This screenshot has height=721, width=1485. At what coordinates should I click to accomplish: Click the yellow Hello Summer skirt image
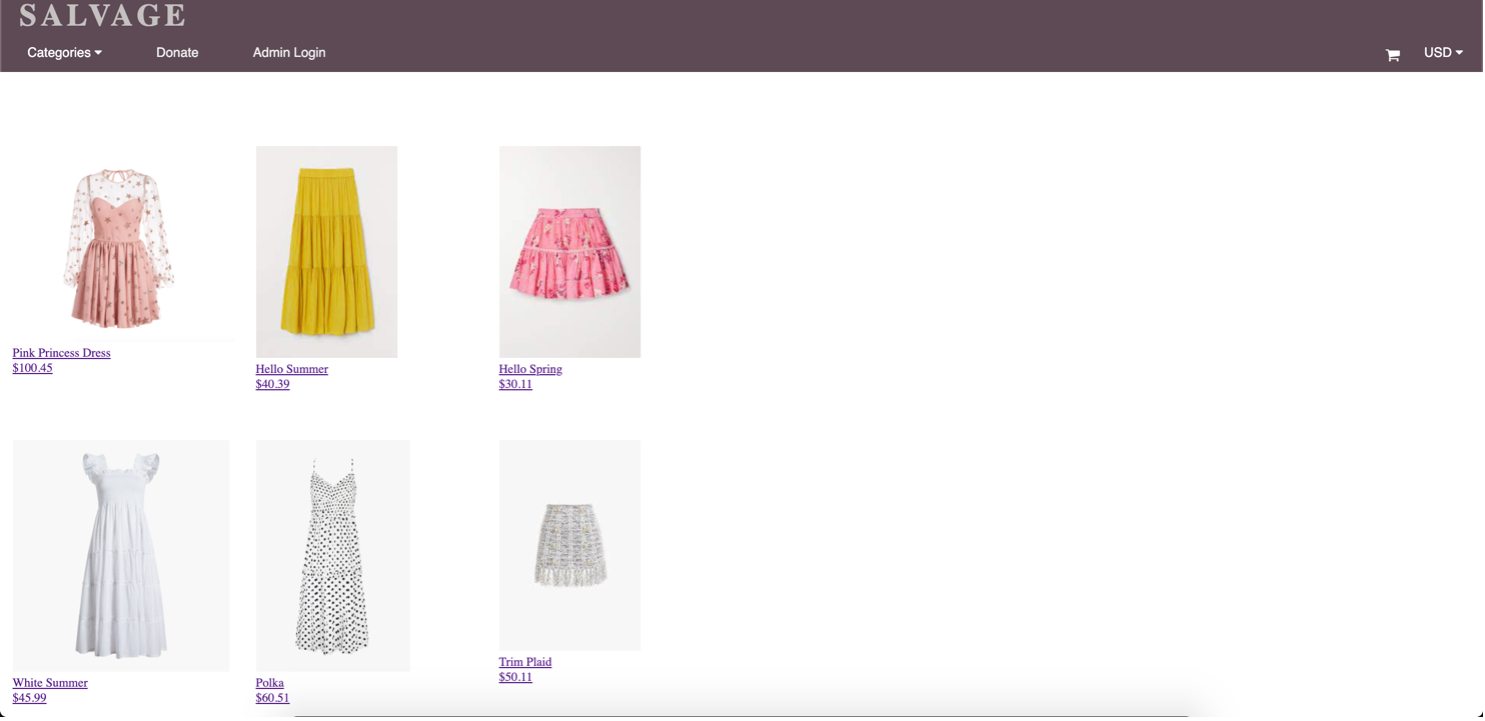pos(326,251)
